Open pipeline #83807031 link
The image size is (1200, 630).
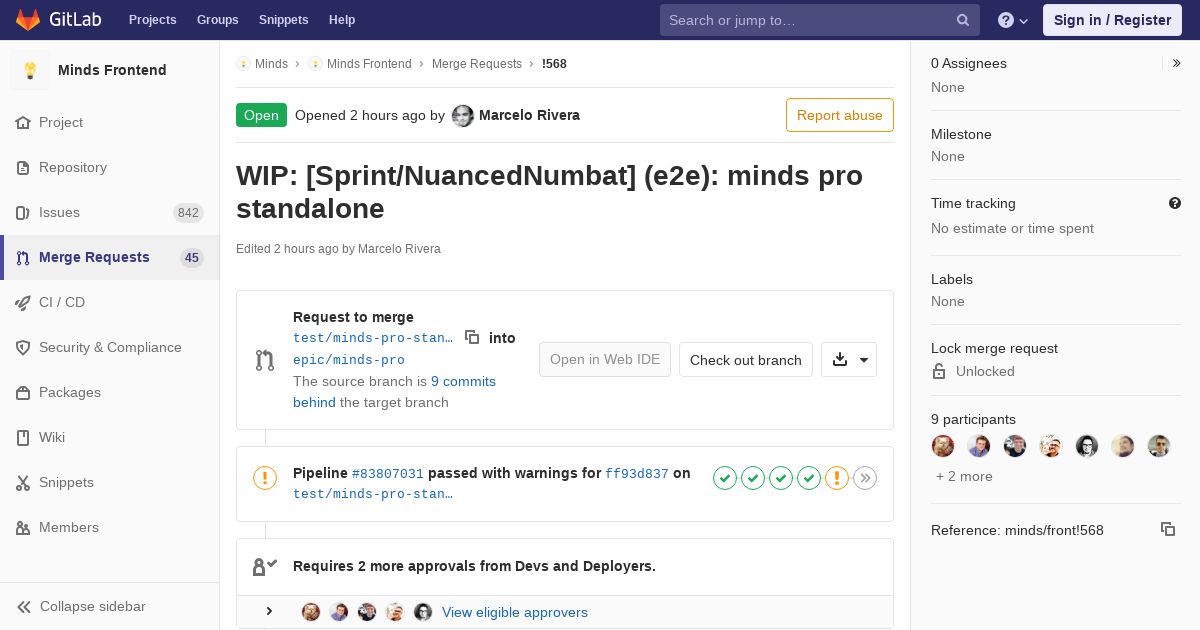pos(388,474)
